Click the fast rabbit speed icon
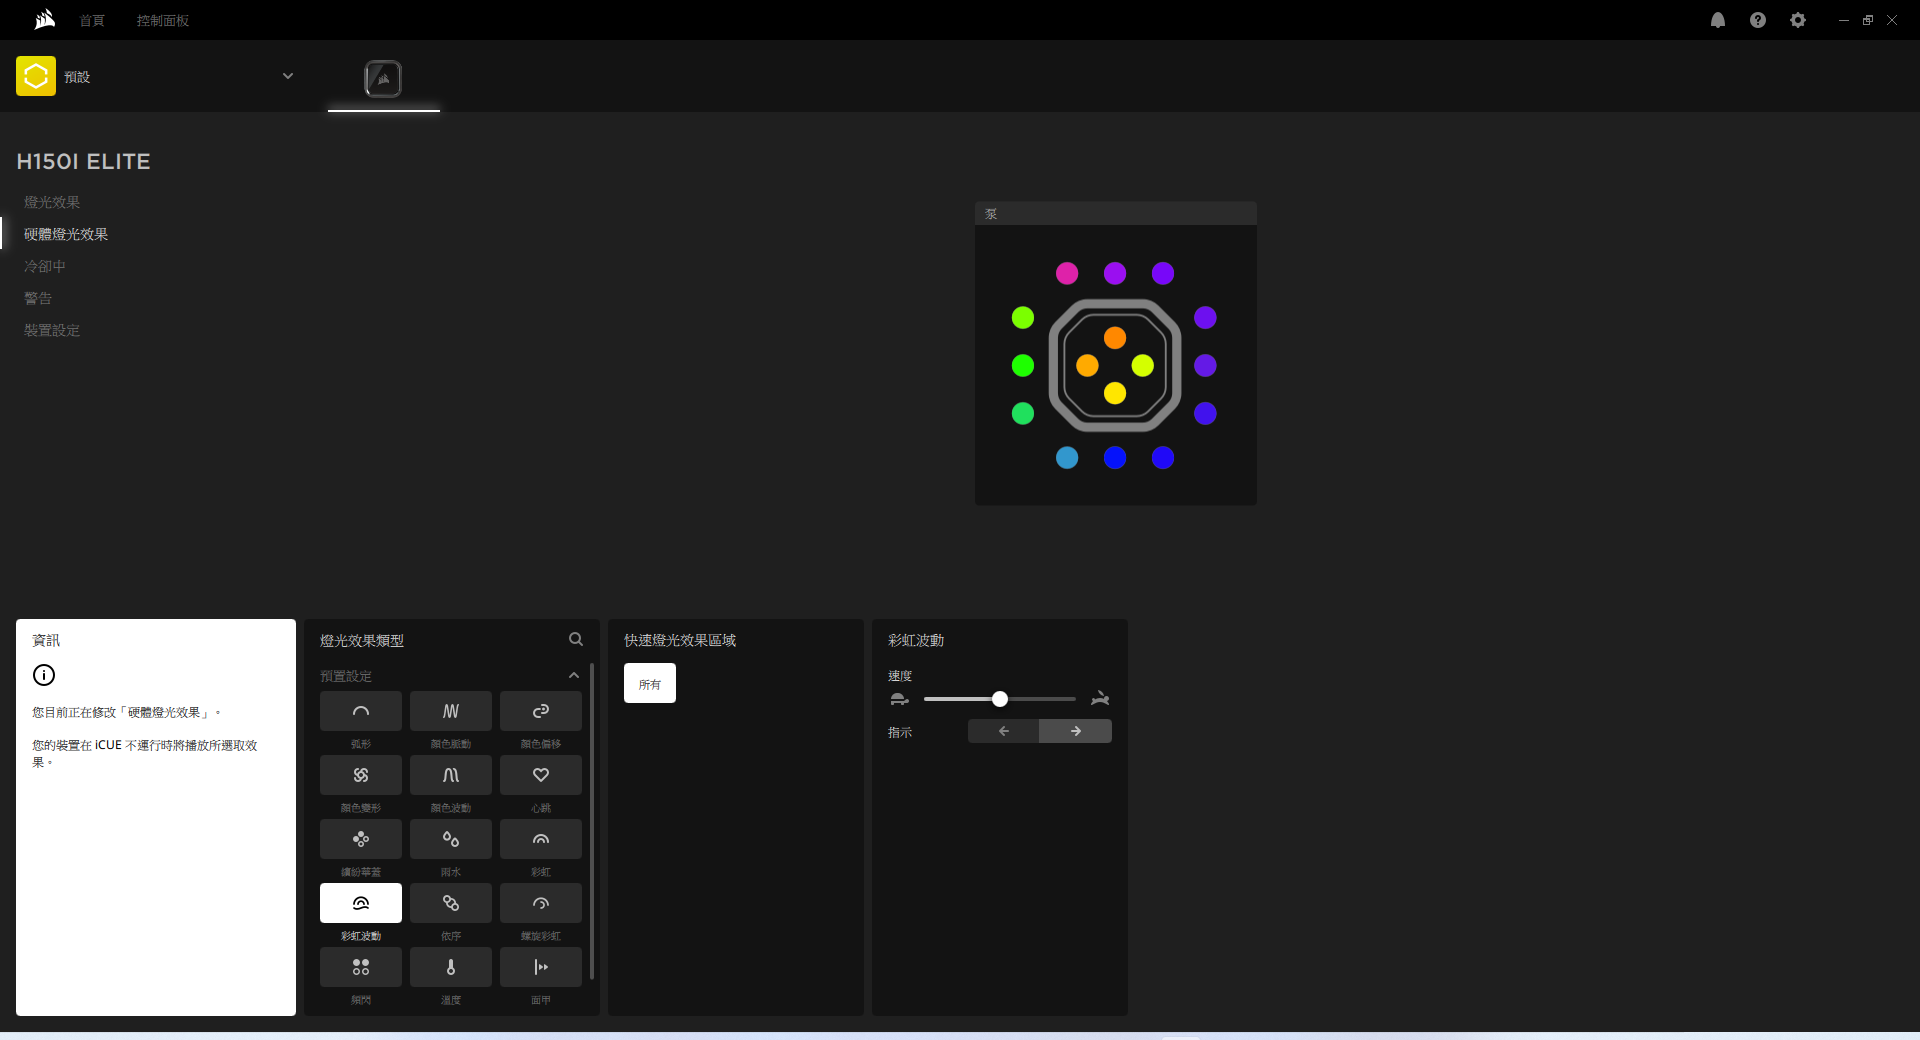The image size is (1920, 1040). coord(1100,699)
